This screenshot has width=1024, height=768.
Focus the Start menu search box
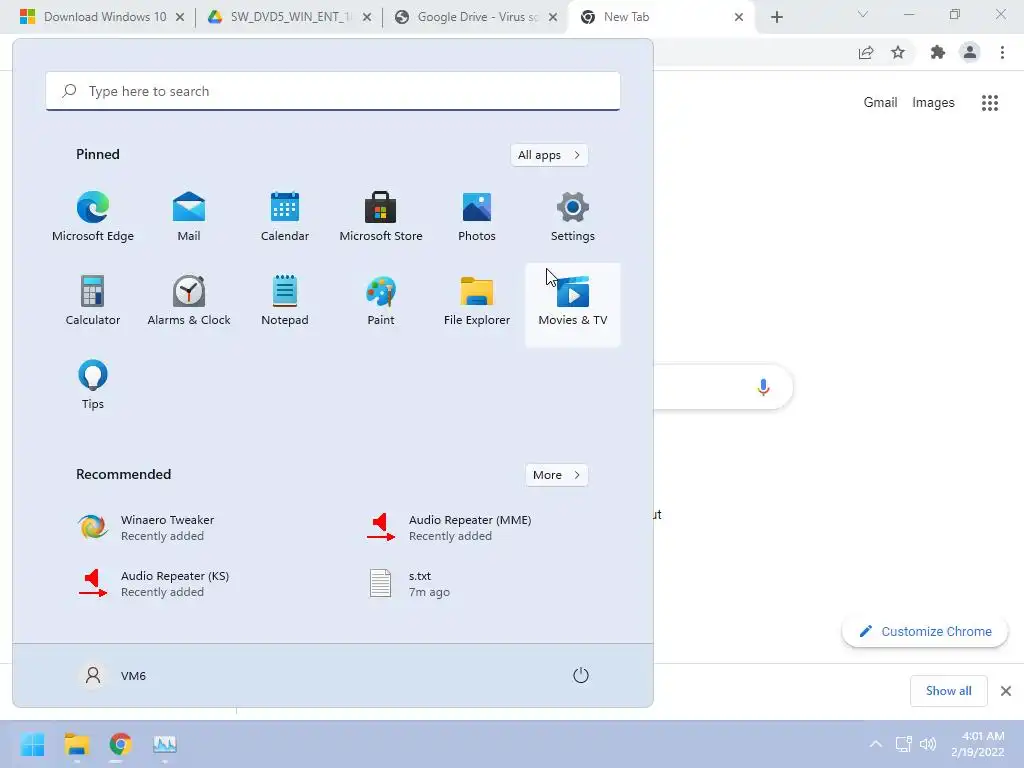(333, 91)
